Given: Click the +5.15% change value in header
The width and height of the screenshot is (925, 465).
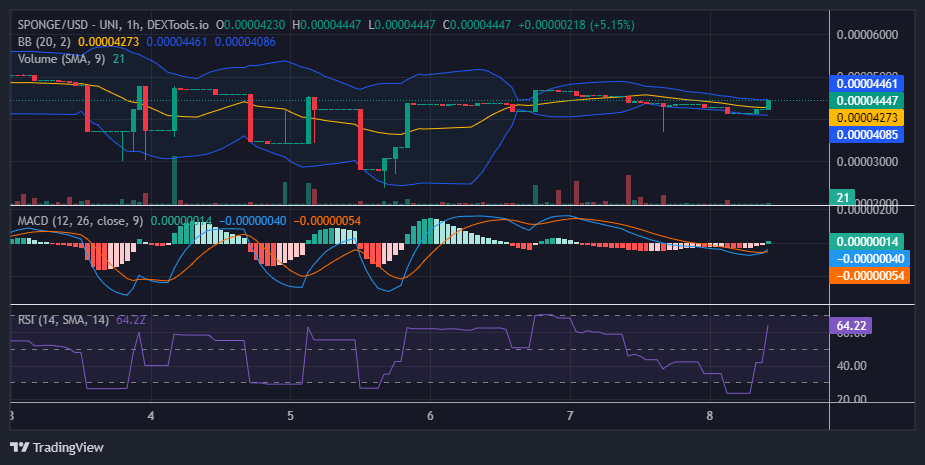Looking at the screenshot, I should 611,25.
